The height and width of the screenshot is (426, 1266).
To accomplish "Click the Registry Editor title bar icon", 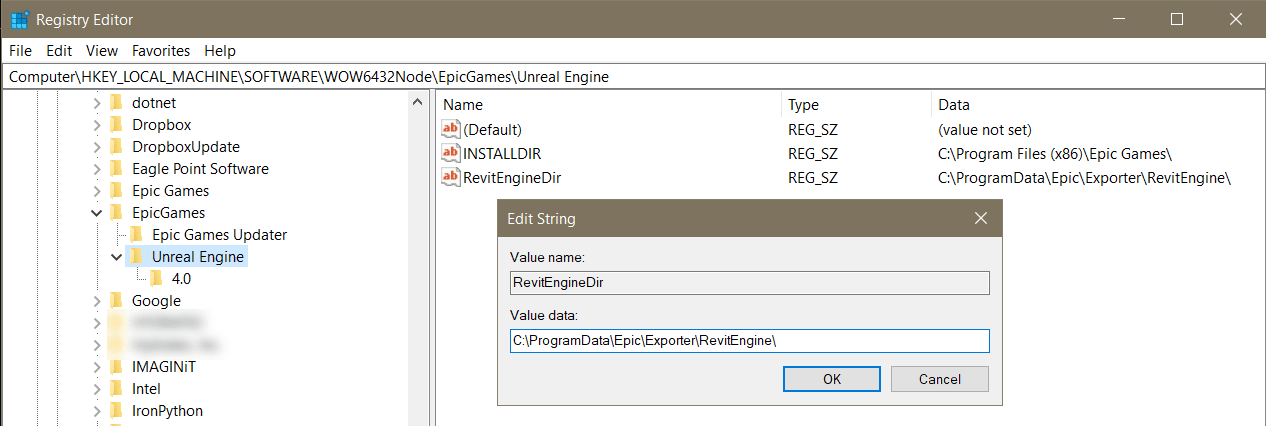I will pos(19,19).
